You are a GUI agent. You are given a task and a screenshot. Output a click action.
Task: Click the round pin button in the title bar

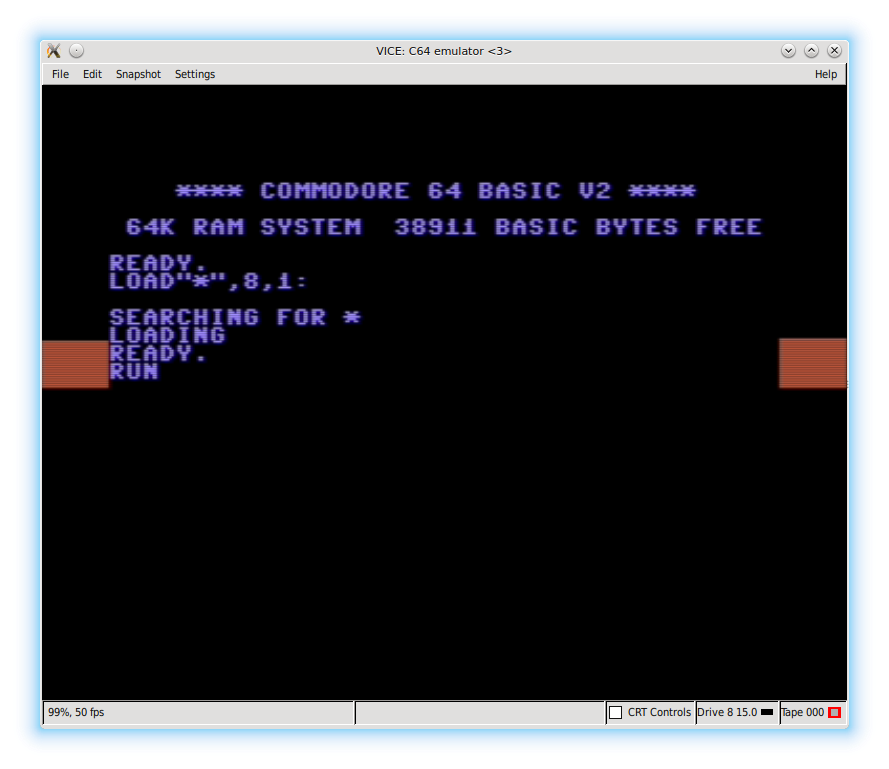(77, 51)
